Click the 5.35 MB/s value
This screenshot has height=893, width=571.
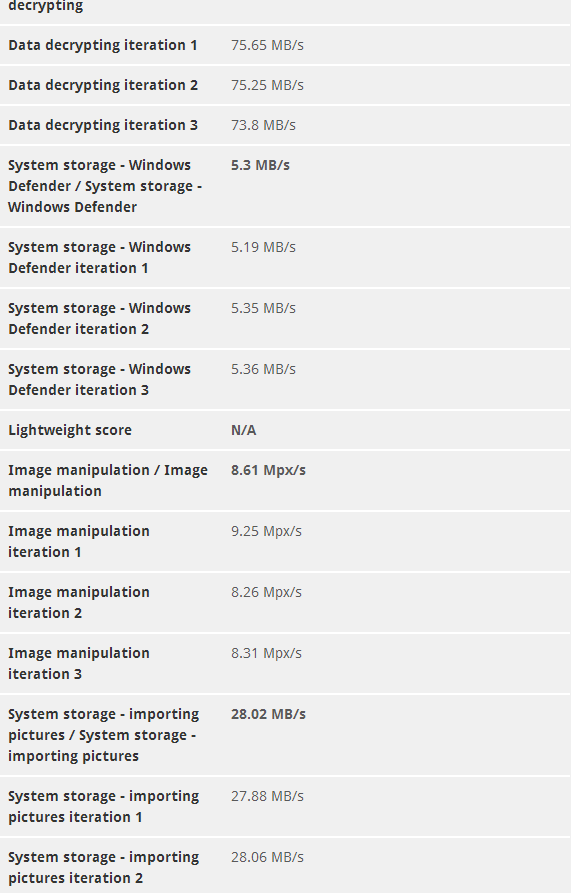point(263,308)
